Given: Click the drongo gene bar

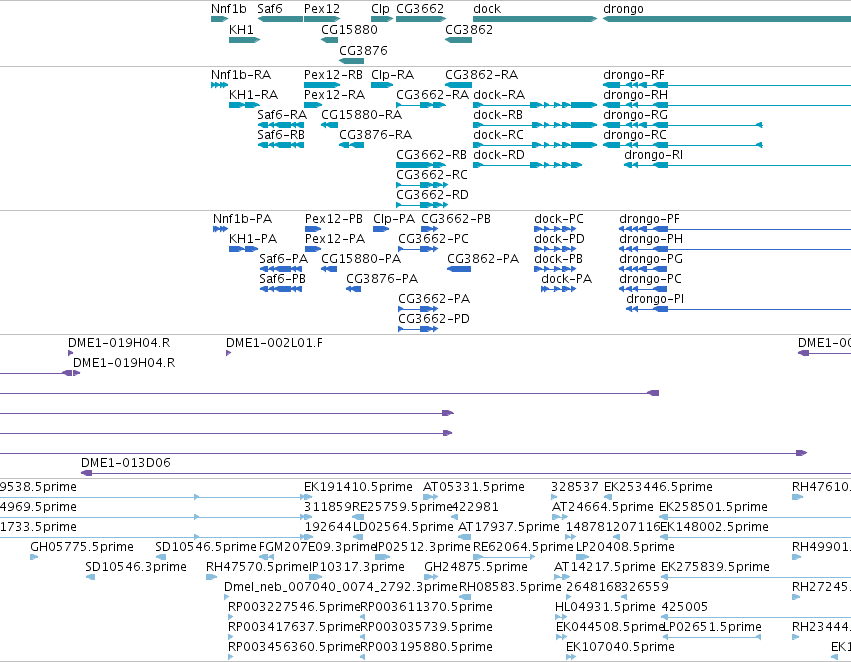Looking at the screenshot, I should (x=727, y=19).
